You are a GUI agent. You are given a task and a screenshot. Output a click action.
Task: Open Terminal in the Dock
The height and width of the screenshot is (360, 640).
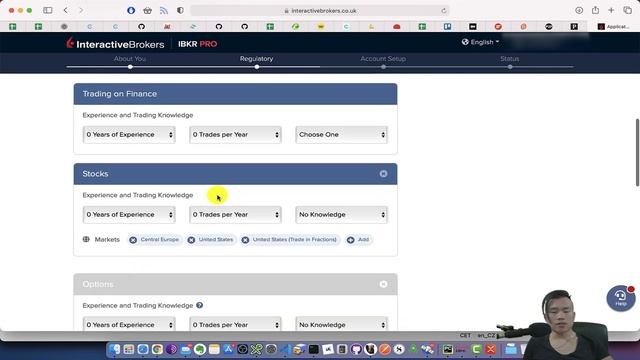tap(313, 349)
